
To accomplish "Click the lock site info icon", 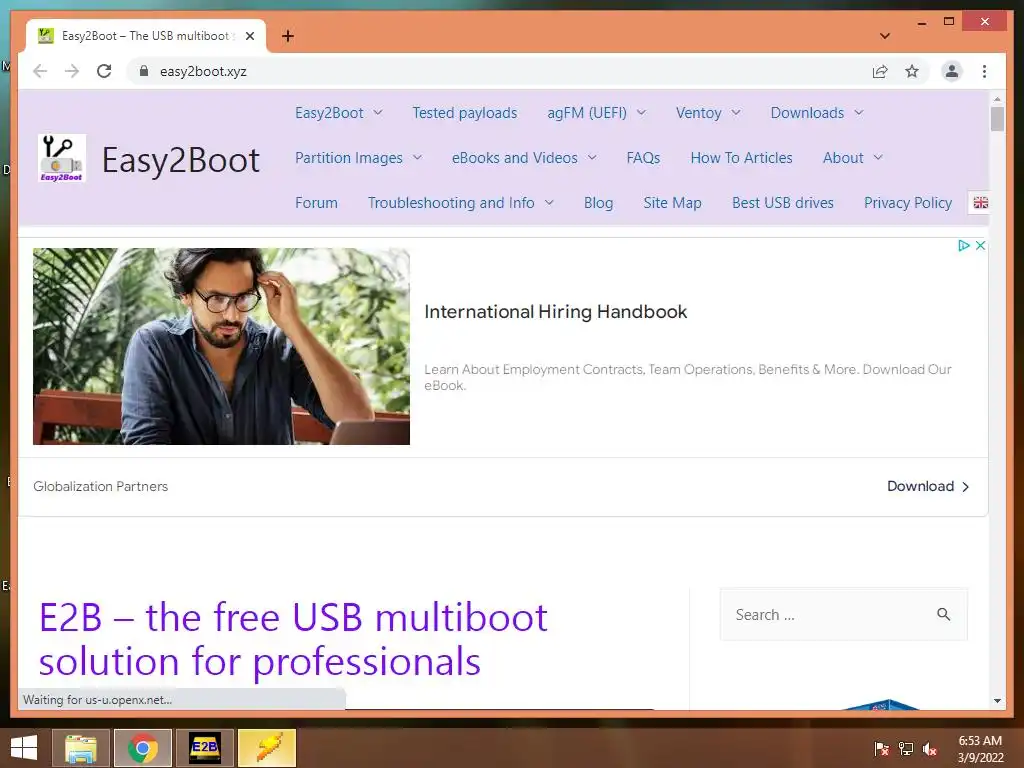I will [x=144, y=71].
